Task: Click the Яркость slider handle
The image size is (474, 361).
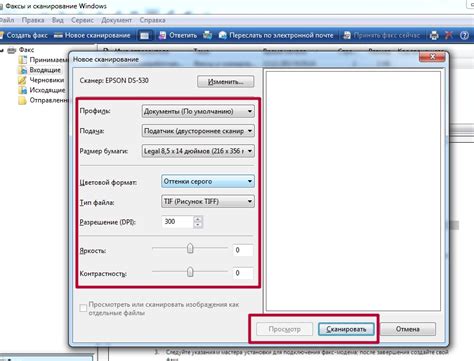Action: (x=190, y=248)
